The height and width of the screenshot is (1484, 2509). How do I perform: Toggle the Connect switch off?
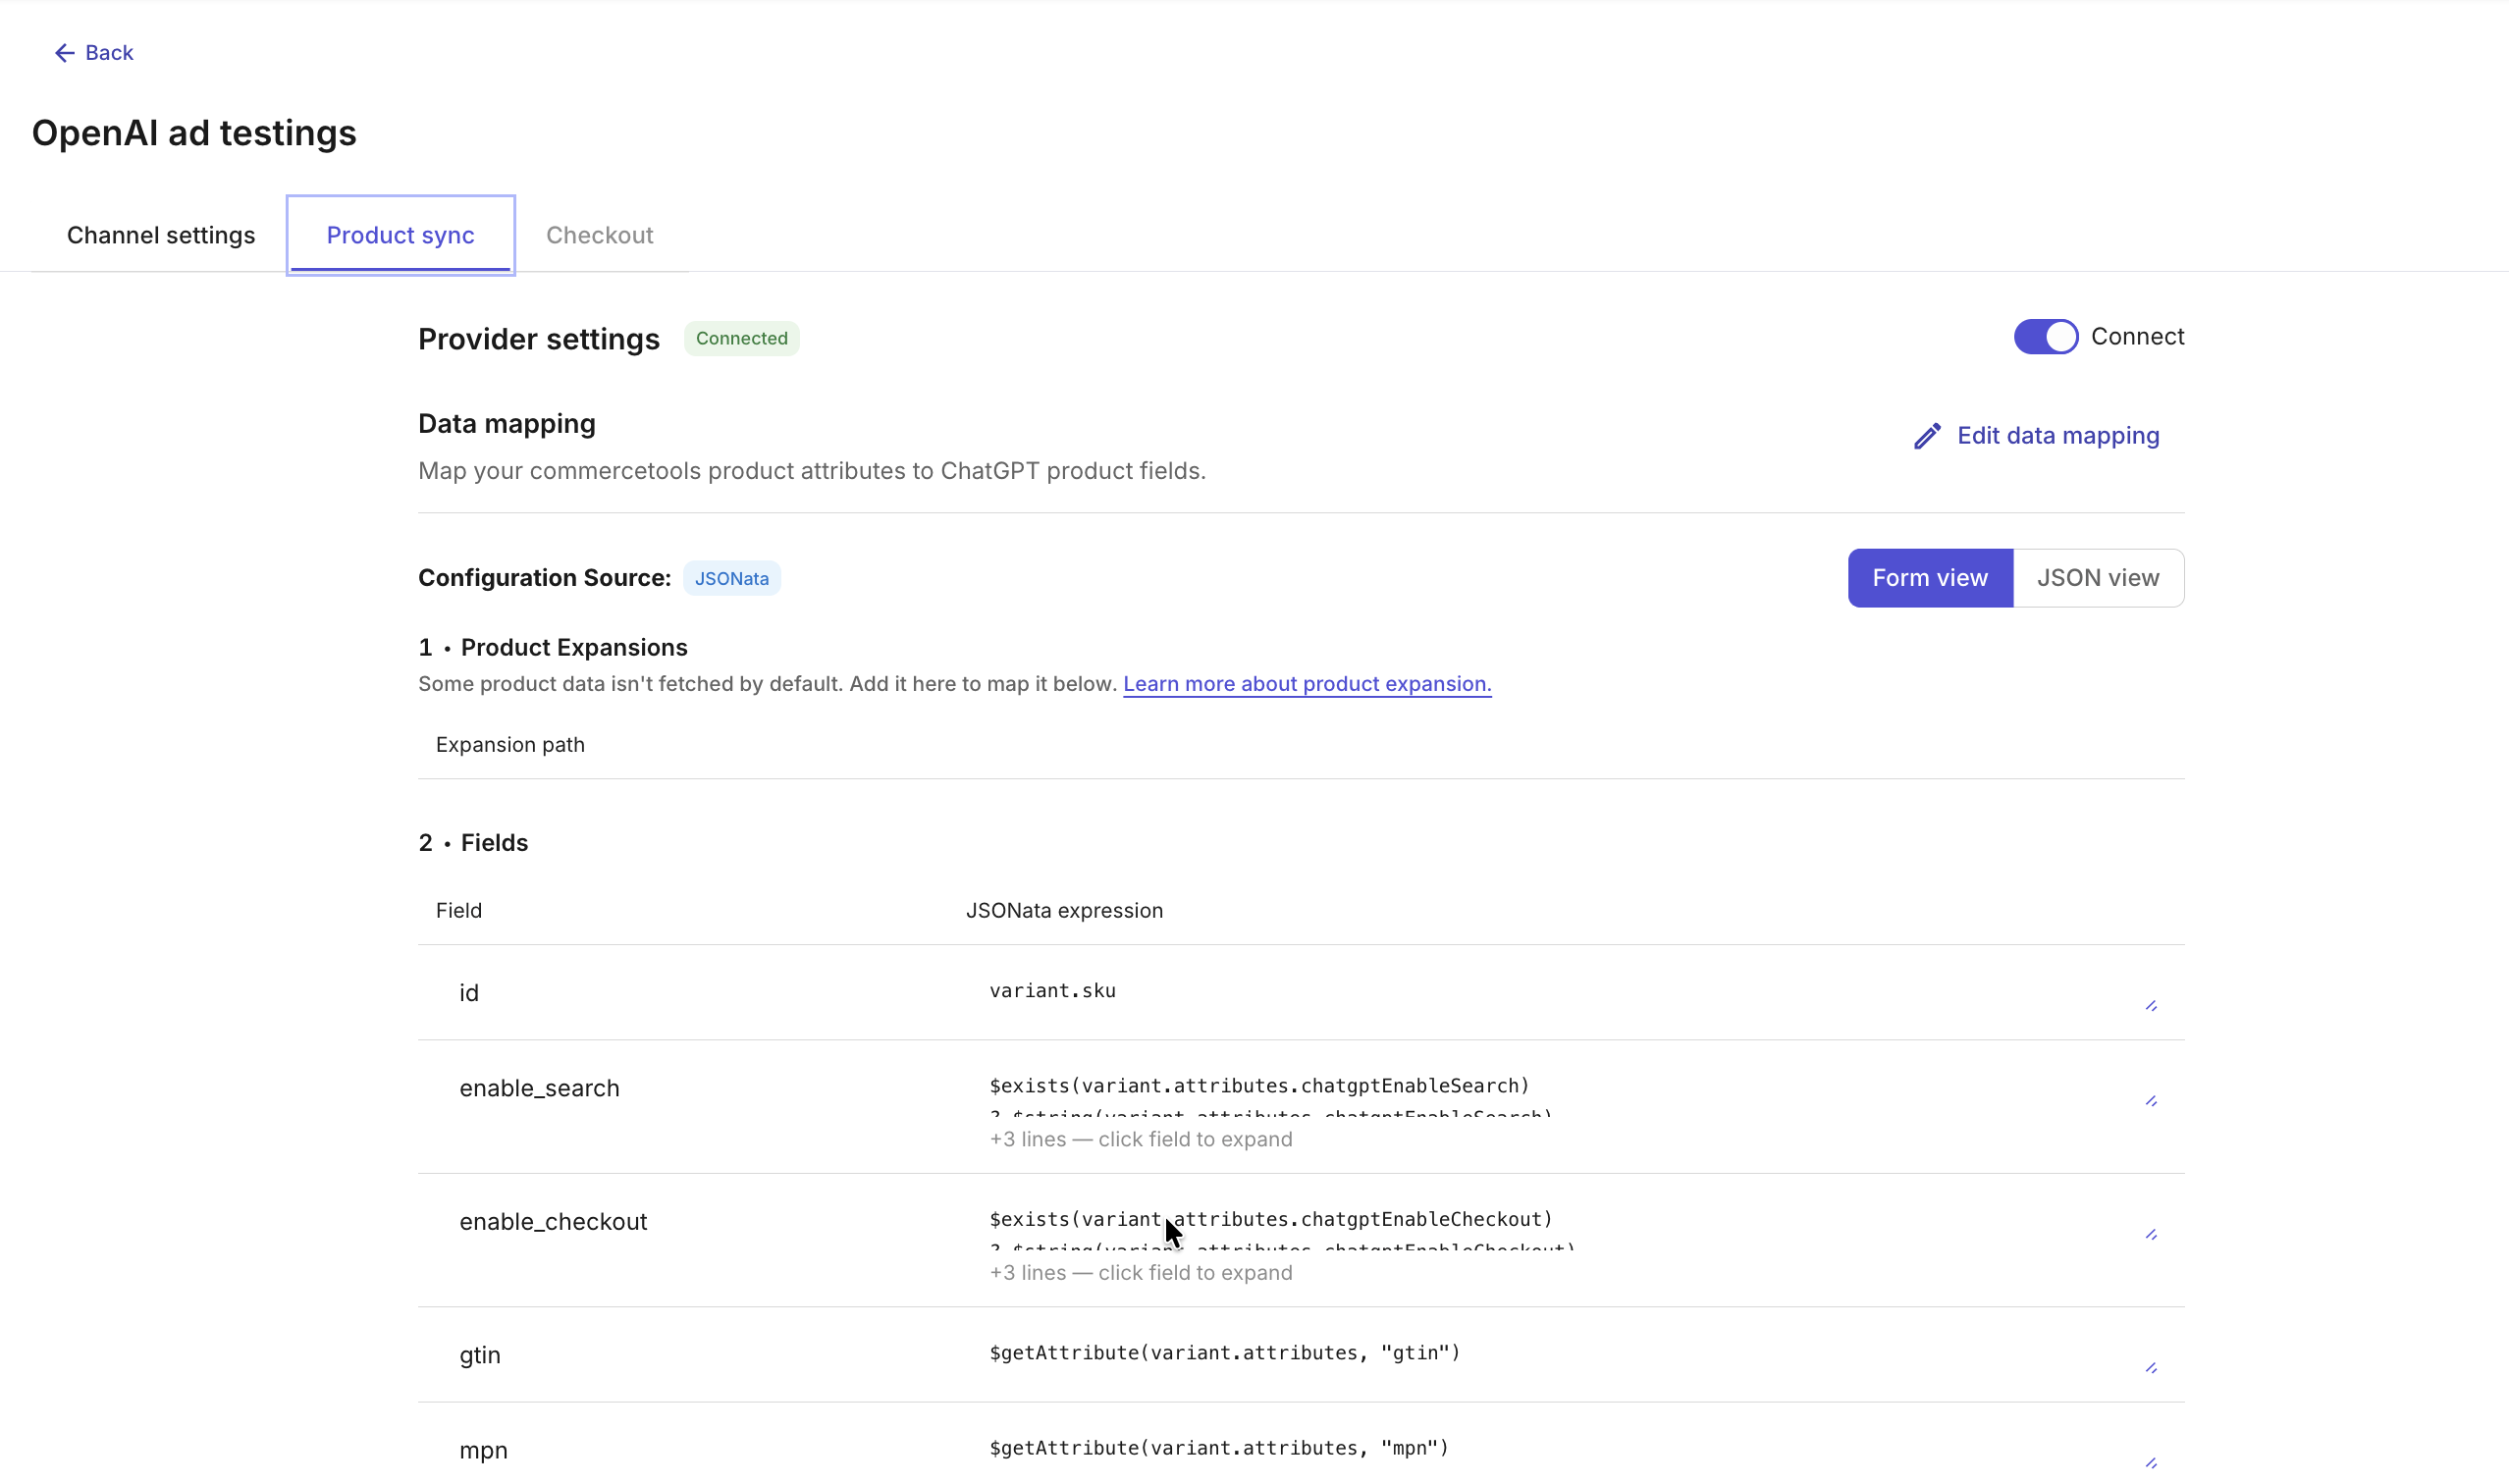pos(2045,337)
